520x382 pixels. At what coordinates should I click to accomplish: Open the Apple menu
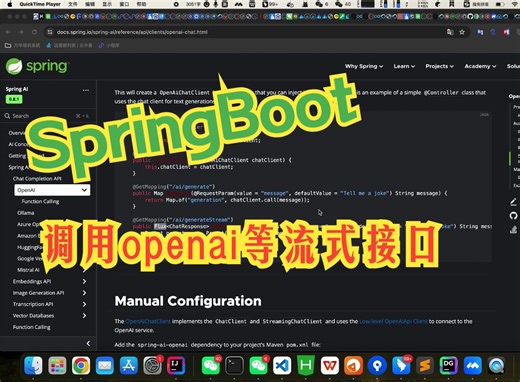(10, 4)
